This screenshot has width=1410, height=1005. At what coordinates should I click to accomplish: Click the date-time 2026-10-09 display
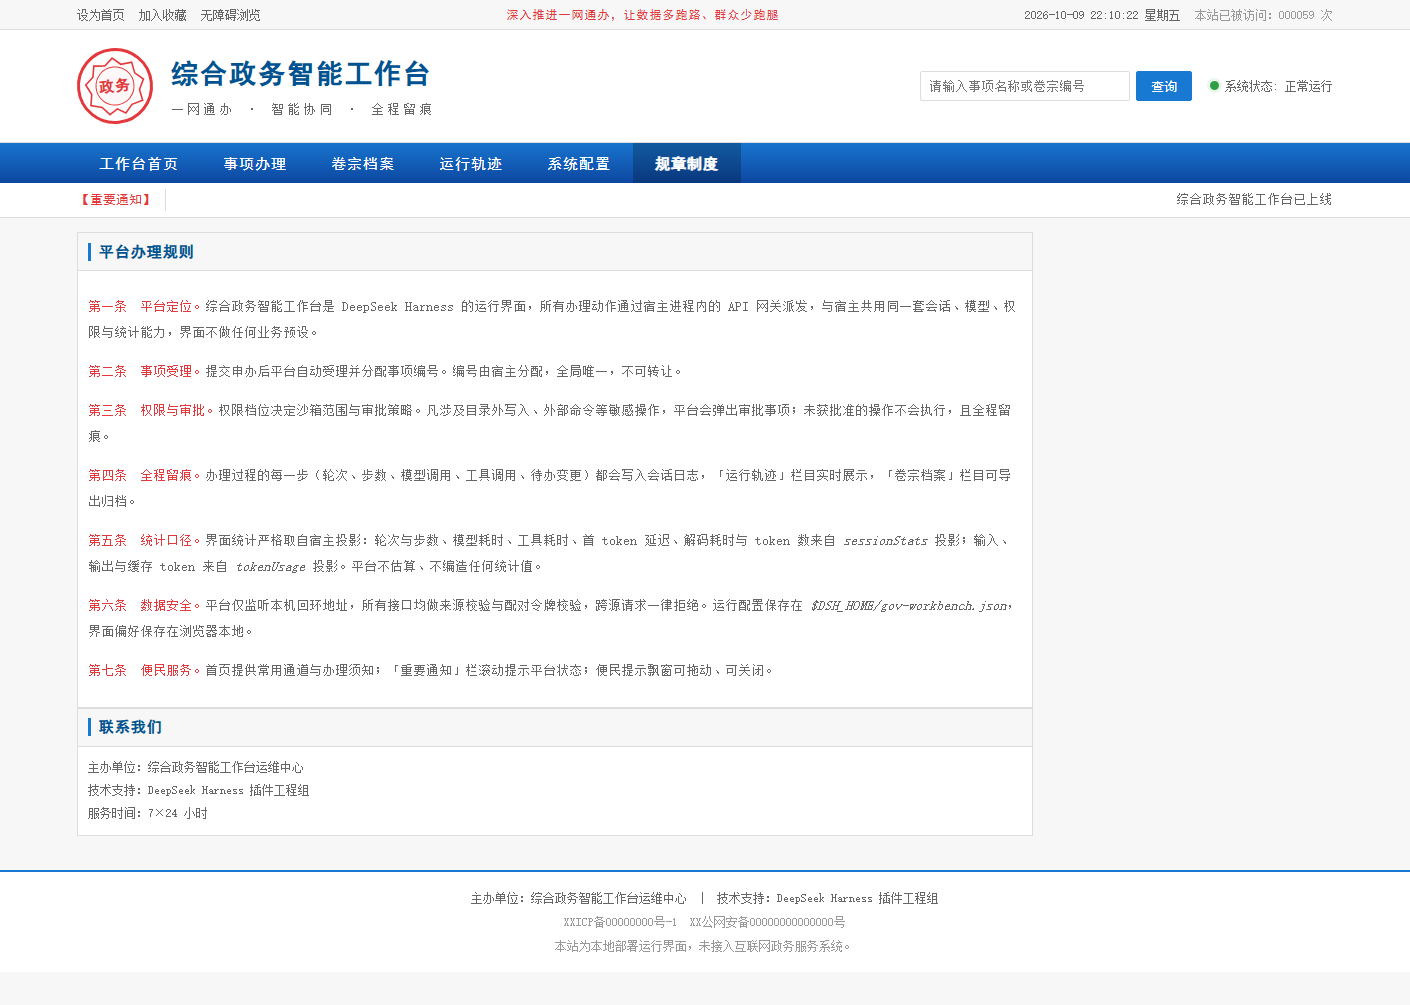pos(1102,15)
